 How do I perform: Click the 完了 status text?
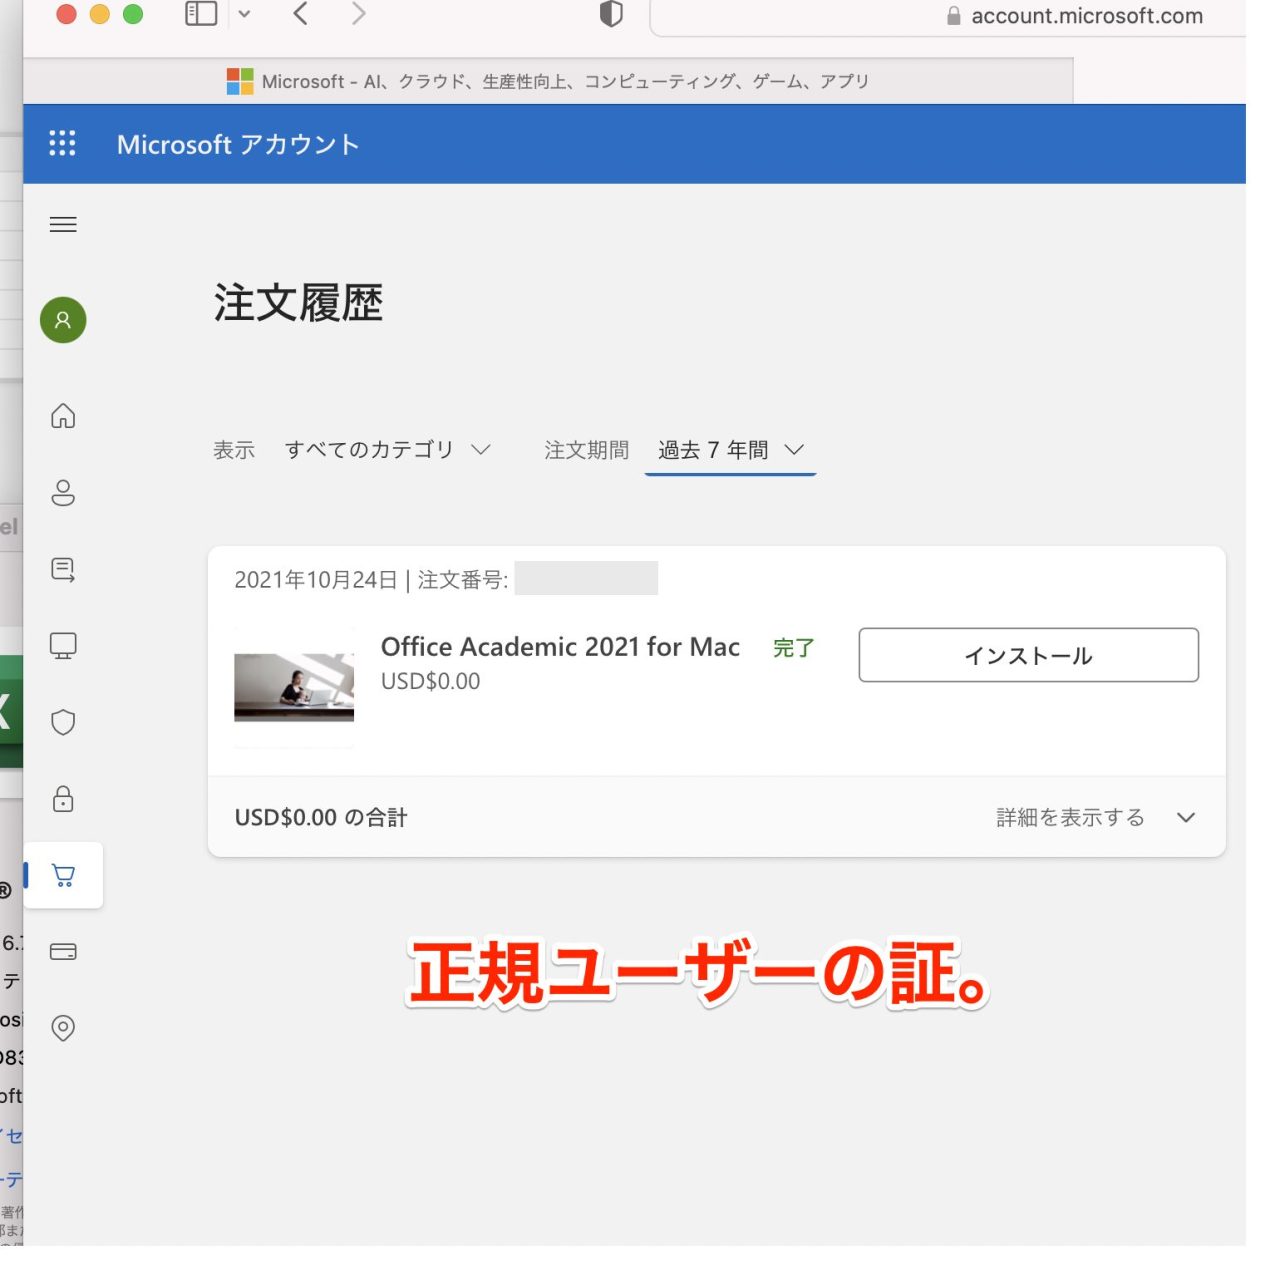point(794,648)
